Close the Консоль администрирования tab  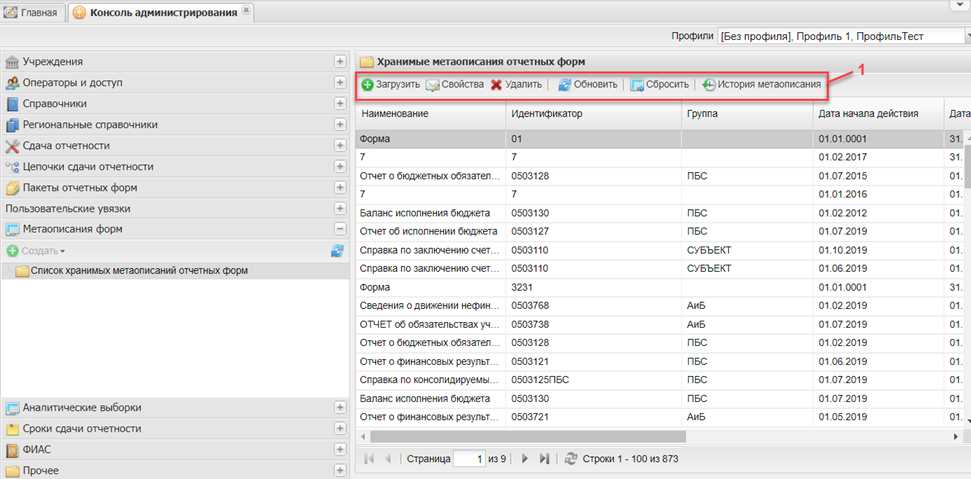[247, 10]
